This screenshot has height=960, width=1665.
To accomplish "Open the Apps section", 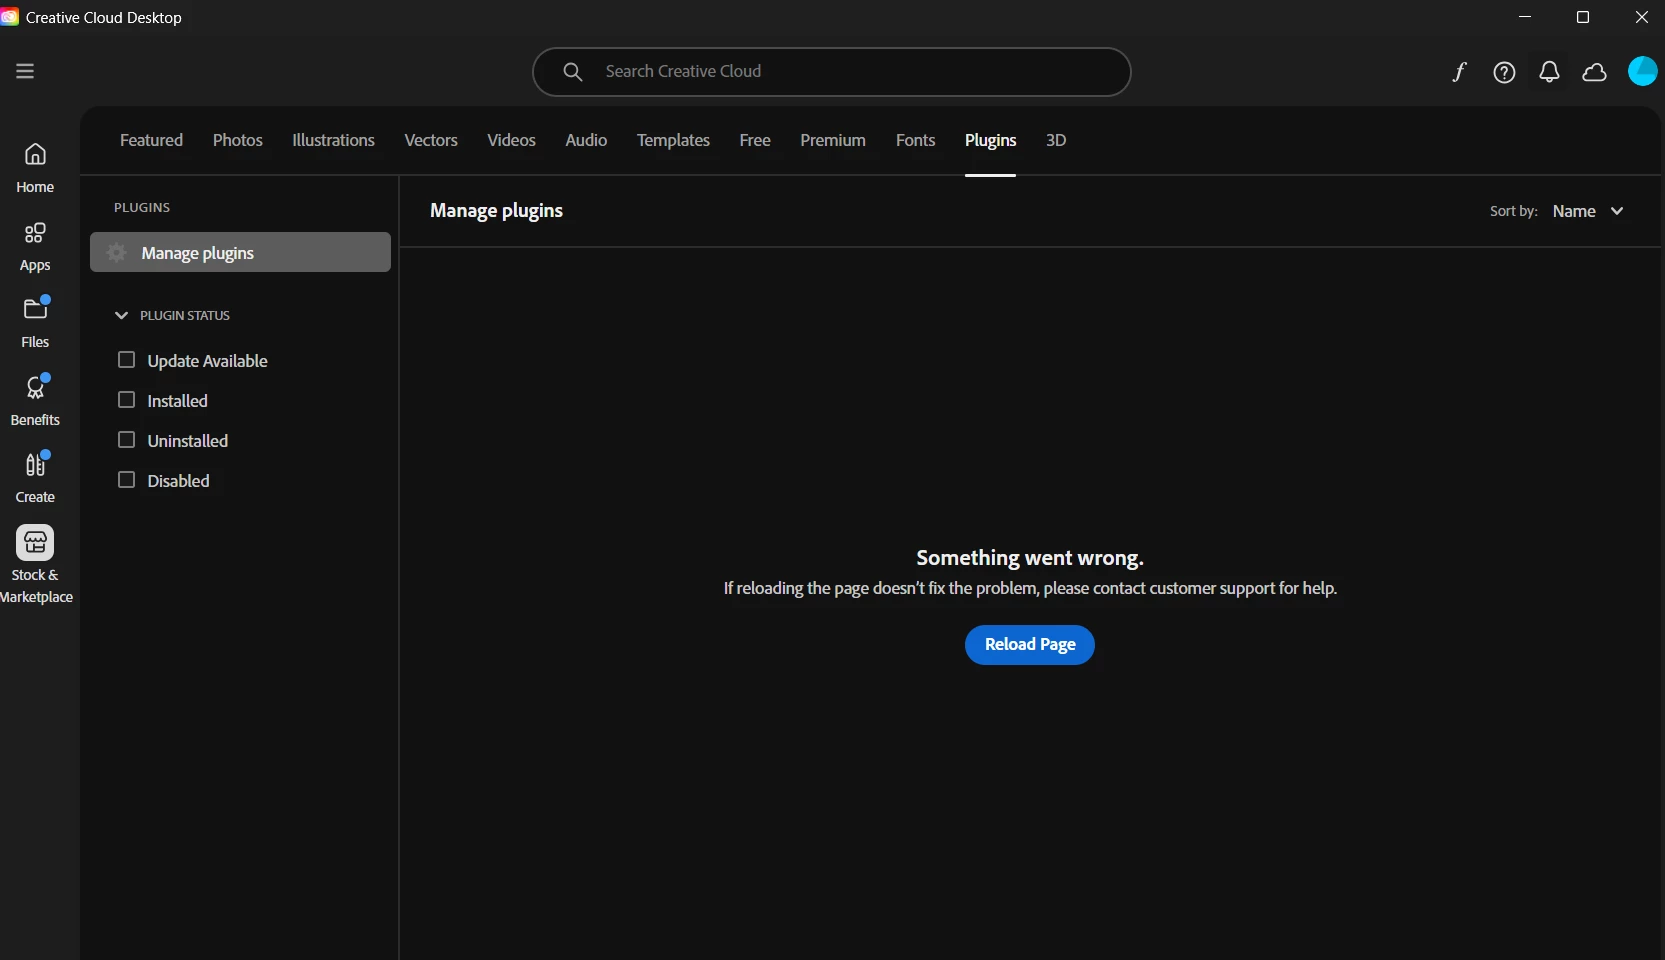I will [35, 247].
